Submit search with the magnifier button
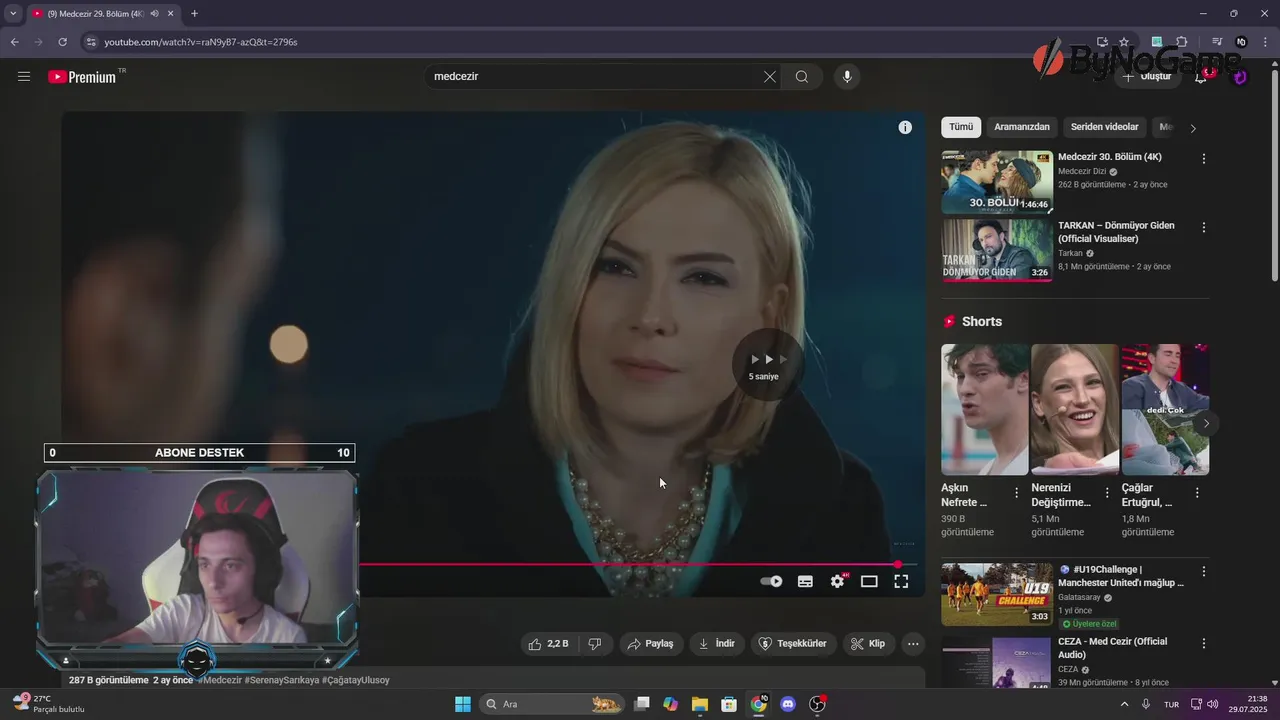The width and height of the screenshot is (1280, 720). click(x=802, y=77)
